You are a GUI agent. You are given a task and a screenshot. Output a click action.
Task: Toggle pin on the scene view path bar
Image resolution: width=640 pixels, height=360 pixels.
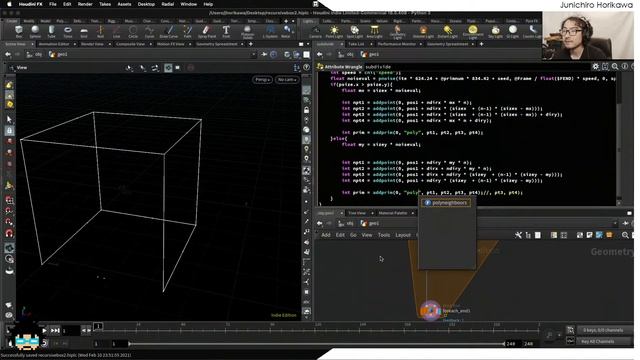click(264, 54)
